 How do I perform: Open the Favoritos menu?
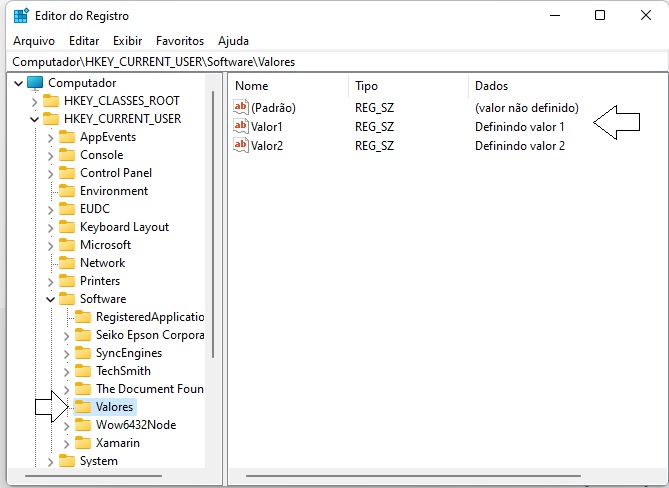[x=179, y=41]
